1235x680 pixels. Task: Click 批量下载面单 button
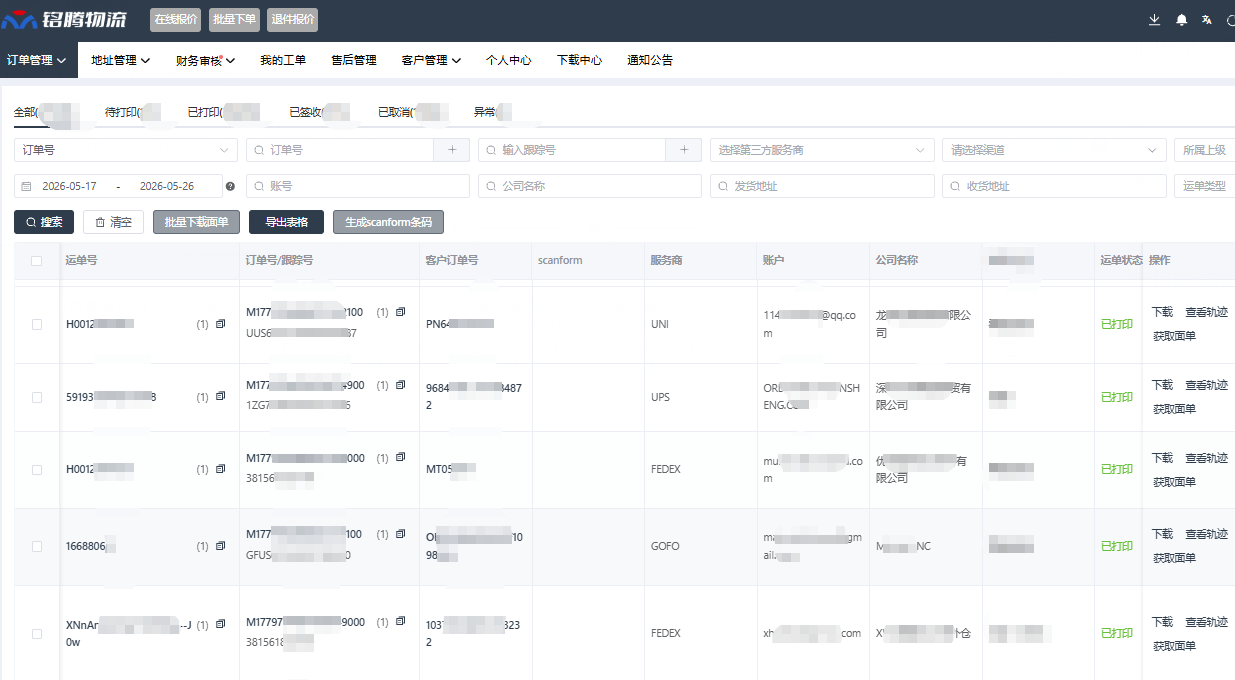coord(196,222)
